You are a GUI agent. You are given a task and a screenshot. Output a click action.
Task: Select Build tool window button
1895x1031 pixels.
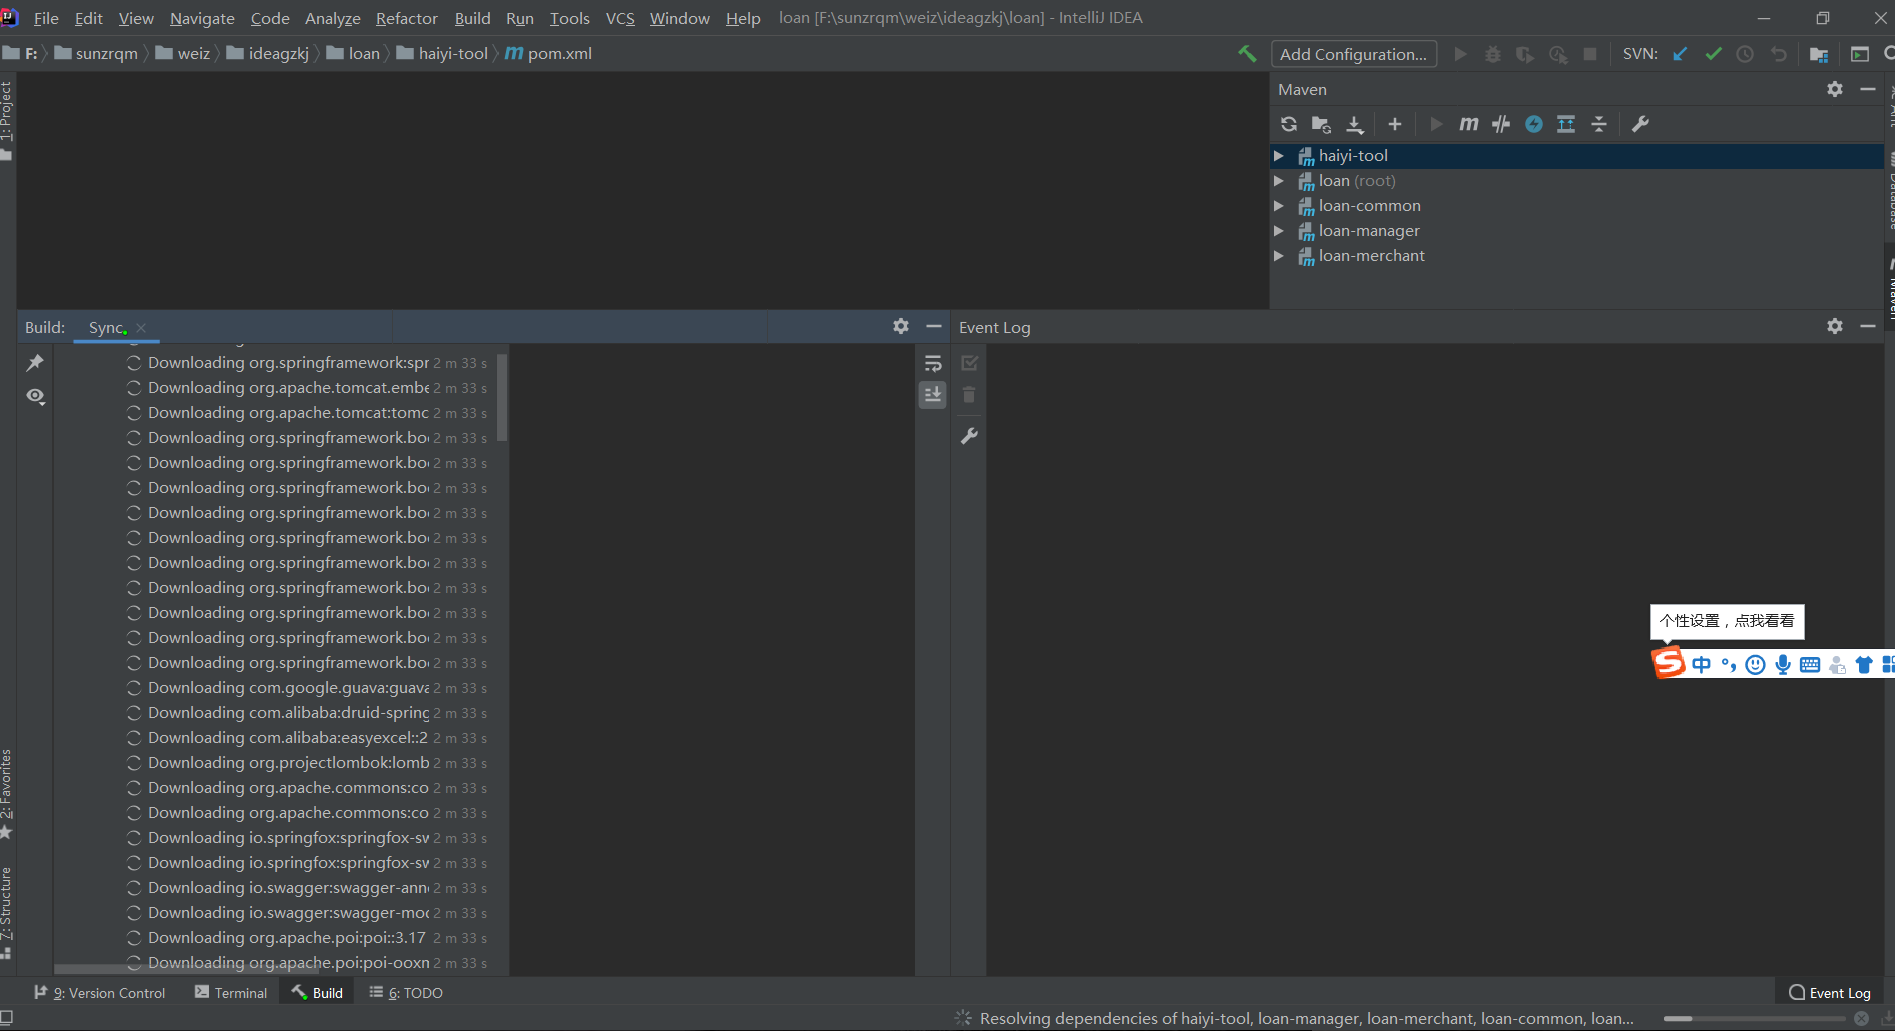click(317, 993)
